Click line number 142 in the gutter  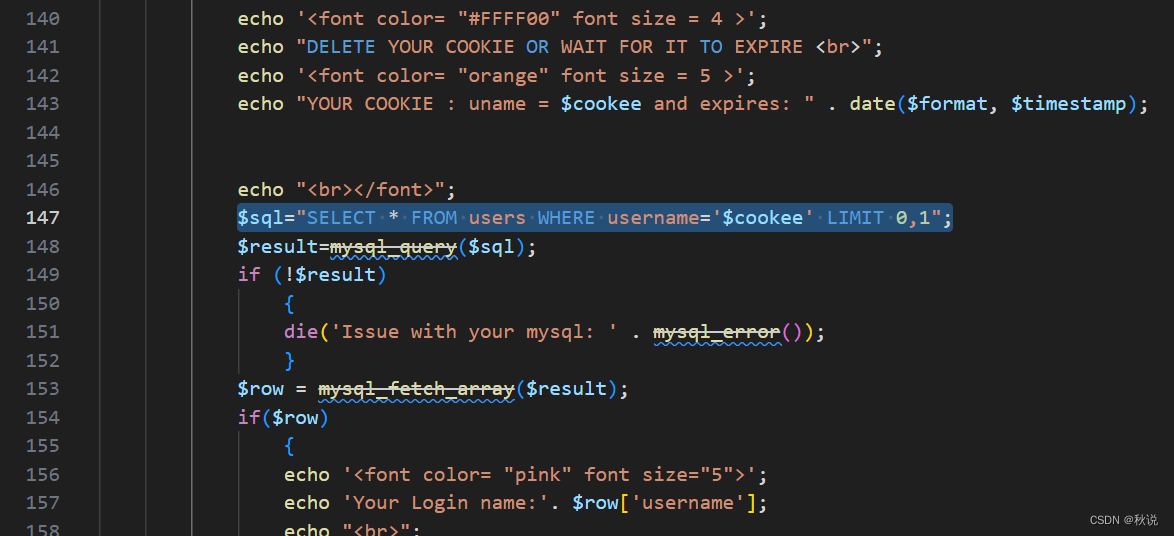tap(43, 76)
